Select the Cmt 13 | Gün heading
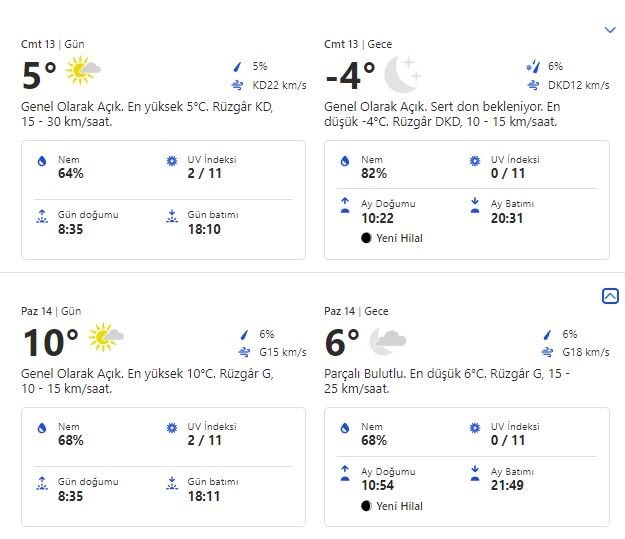This screenshot has width=625, height=539. [53, 44]
